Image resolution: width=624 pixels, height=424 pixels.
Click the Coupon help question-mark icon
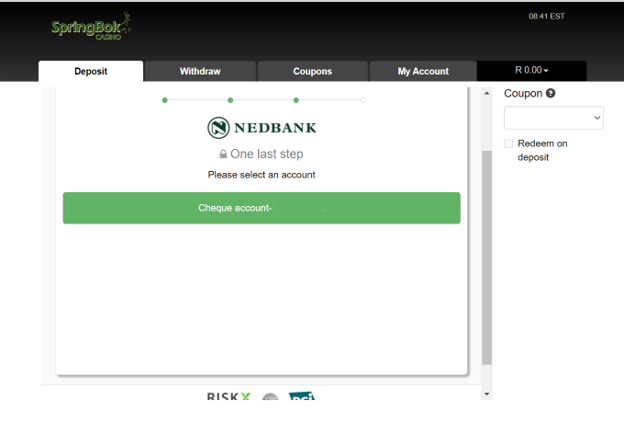[x=550, y=93]
